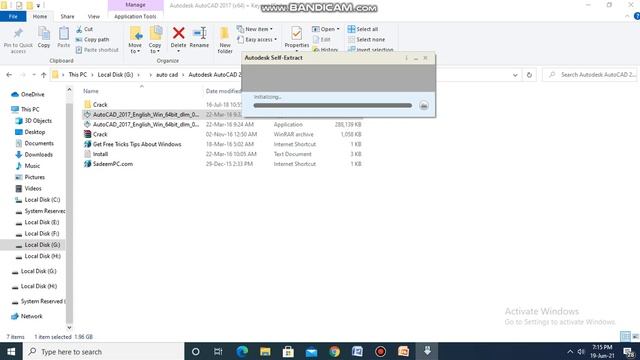
Task: Open recent locations dropdown arrow
Action: (34, 75)
